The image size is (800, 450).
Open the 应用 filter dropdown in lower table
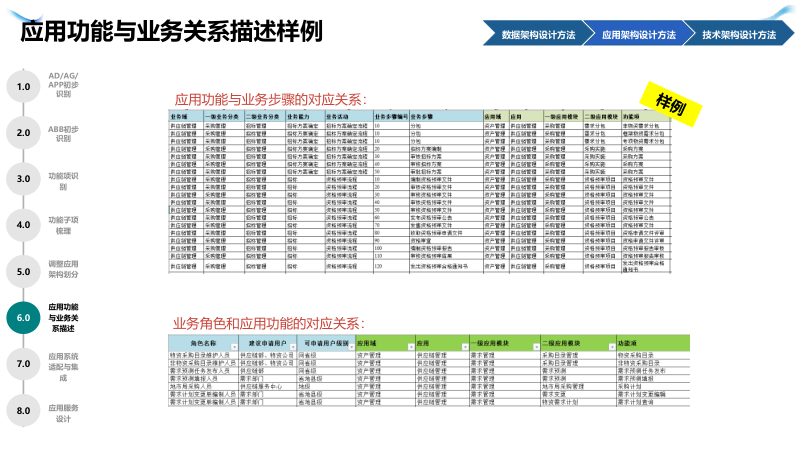(x=465, y=347)
